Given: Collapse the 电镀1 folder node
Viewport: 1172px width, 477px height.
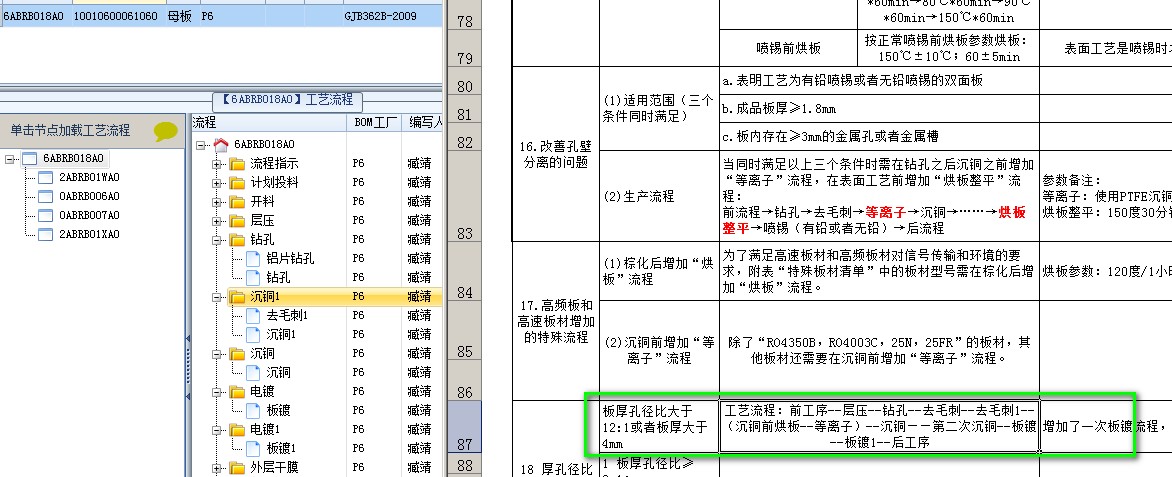Looking at the screenshot, I should 217,429.
